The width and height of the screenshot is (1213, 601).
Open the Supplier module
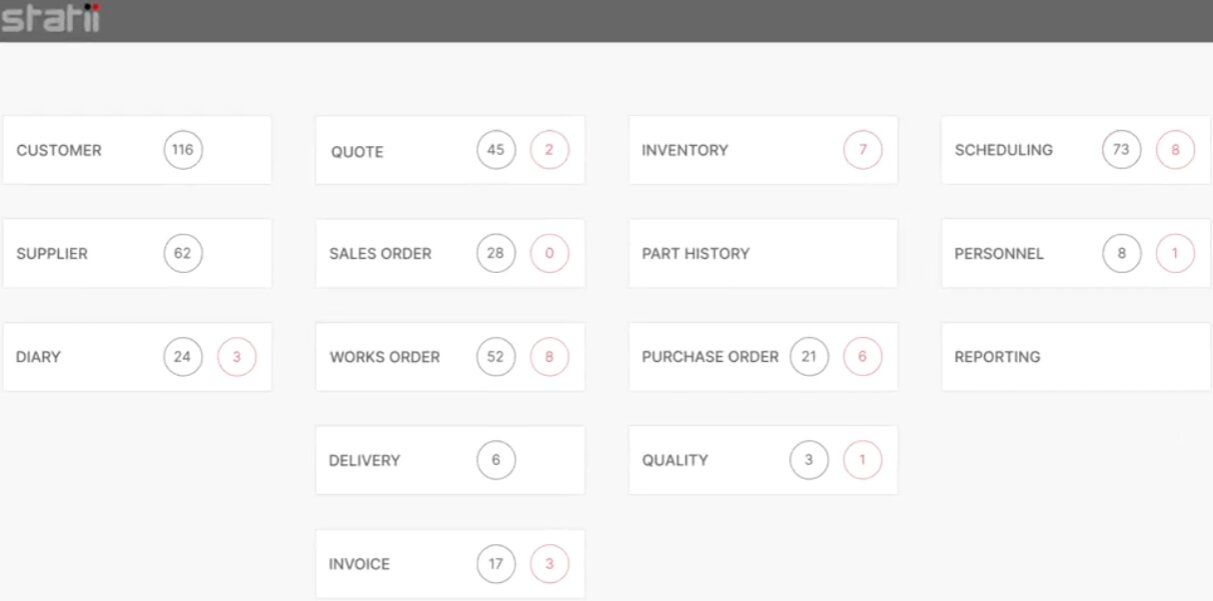pos(52,254)
